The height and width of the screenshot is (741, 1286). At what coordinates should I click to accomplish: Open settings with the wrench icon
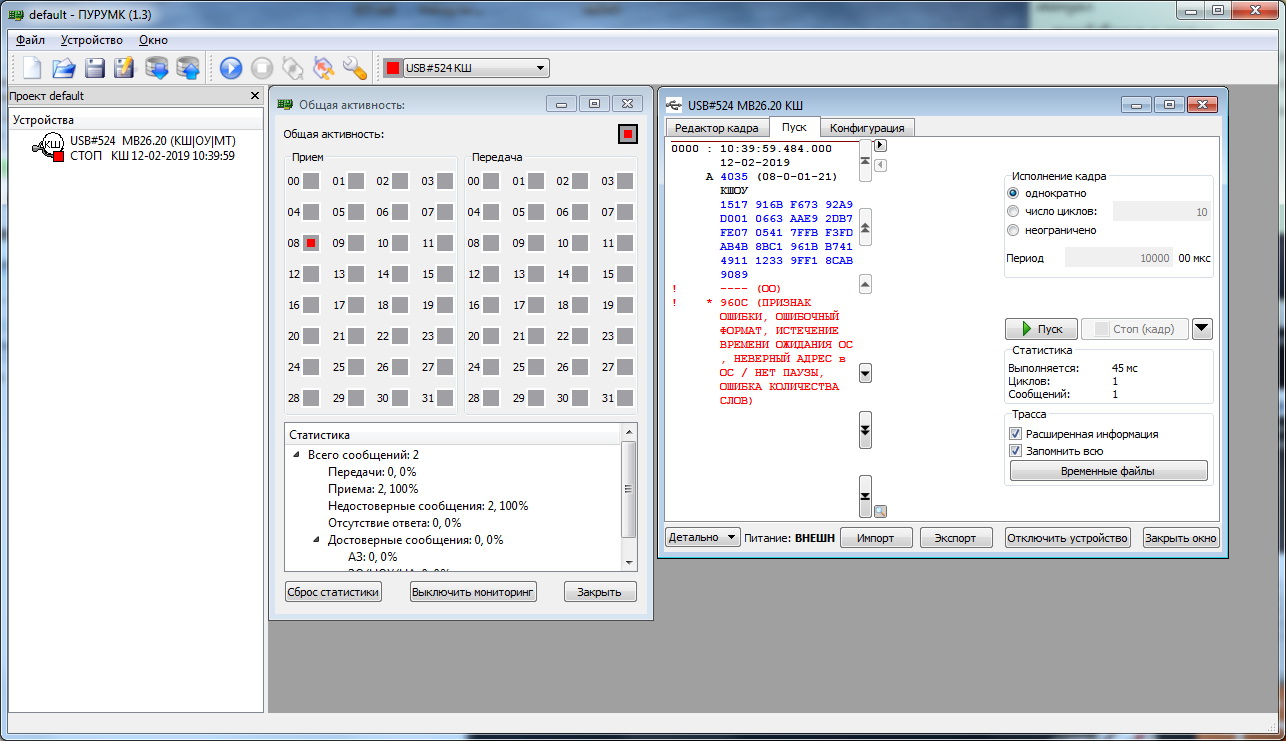point(354,68)
